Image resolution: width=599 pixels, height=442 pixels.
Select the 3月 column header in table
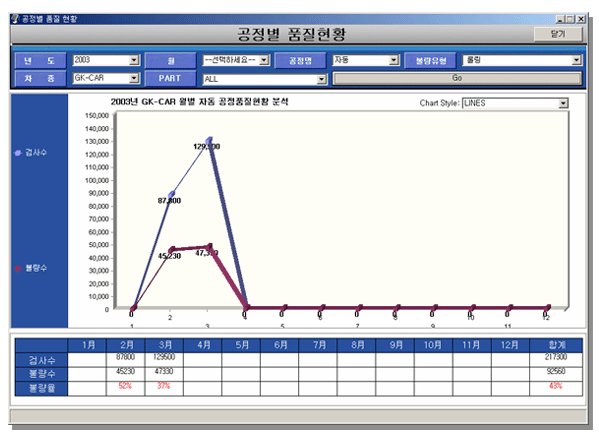pyautogui.click(x=164, y=345)
